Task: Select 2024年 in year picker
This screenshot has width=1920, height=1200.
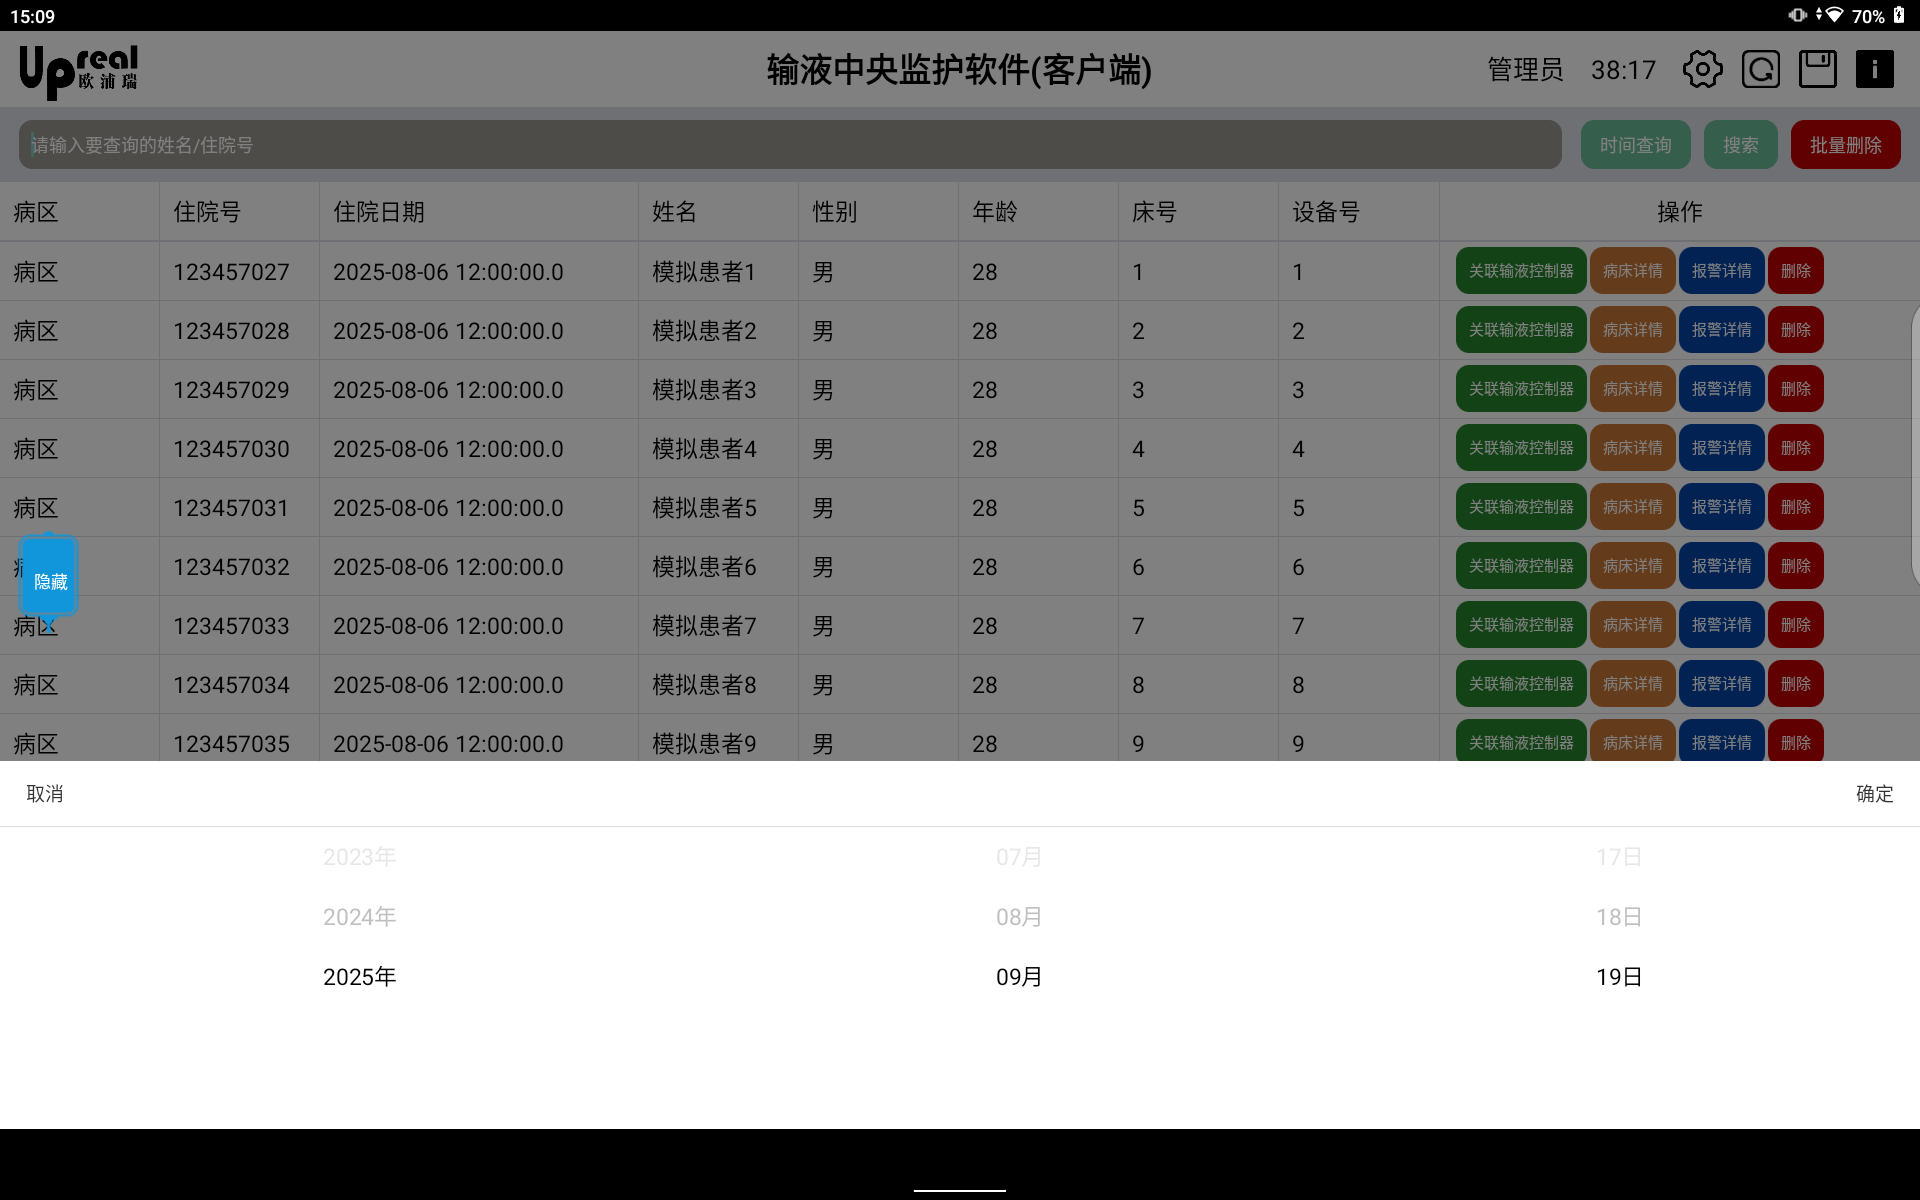Action: [359, 917]
